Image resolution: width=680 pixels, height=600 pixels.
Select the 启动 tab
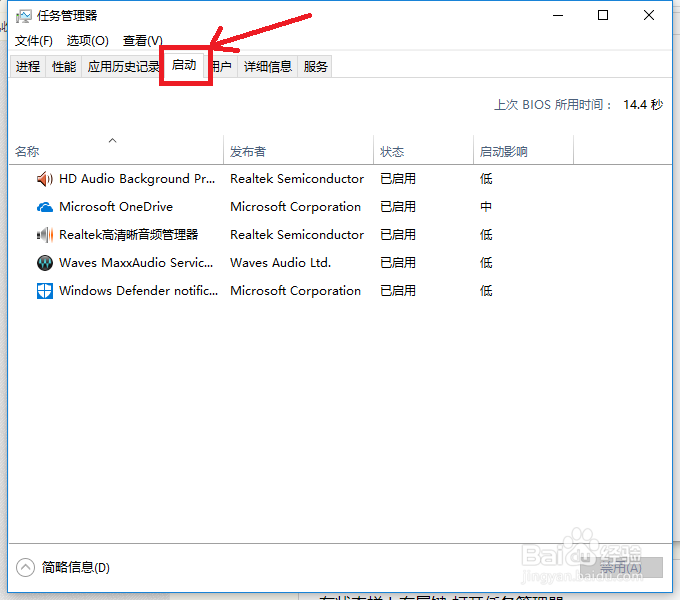point(184,65)
